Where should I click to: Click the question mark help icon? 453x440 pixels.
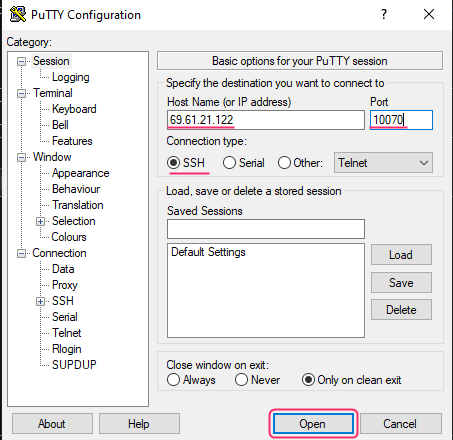[x=384, y=14]
